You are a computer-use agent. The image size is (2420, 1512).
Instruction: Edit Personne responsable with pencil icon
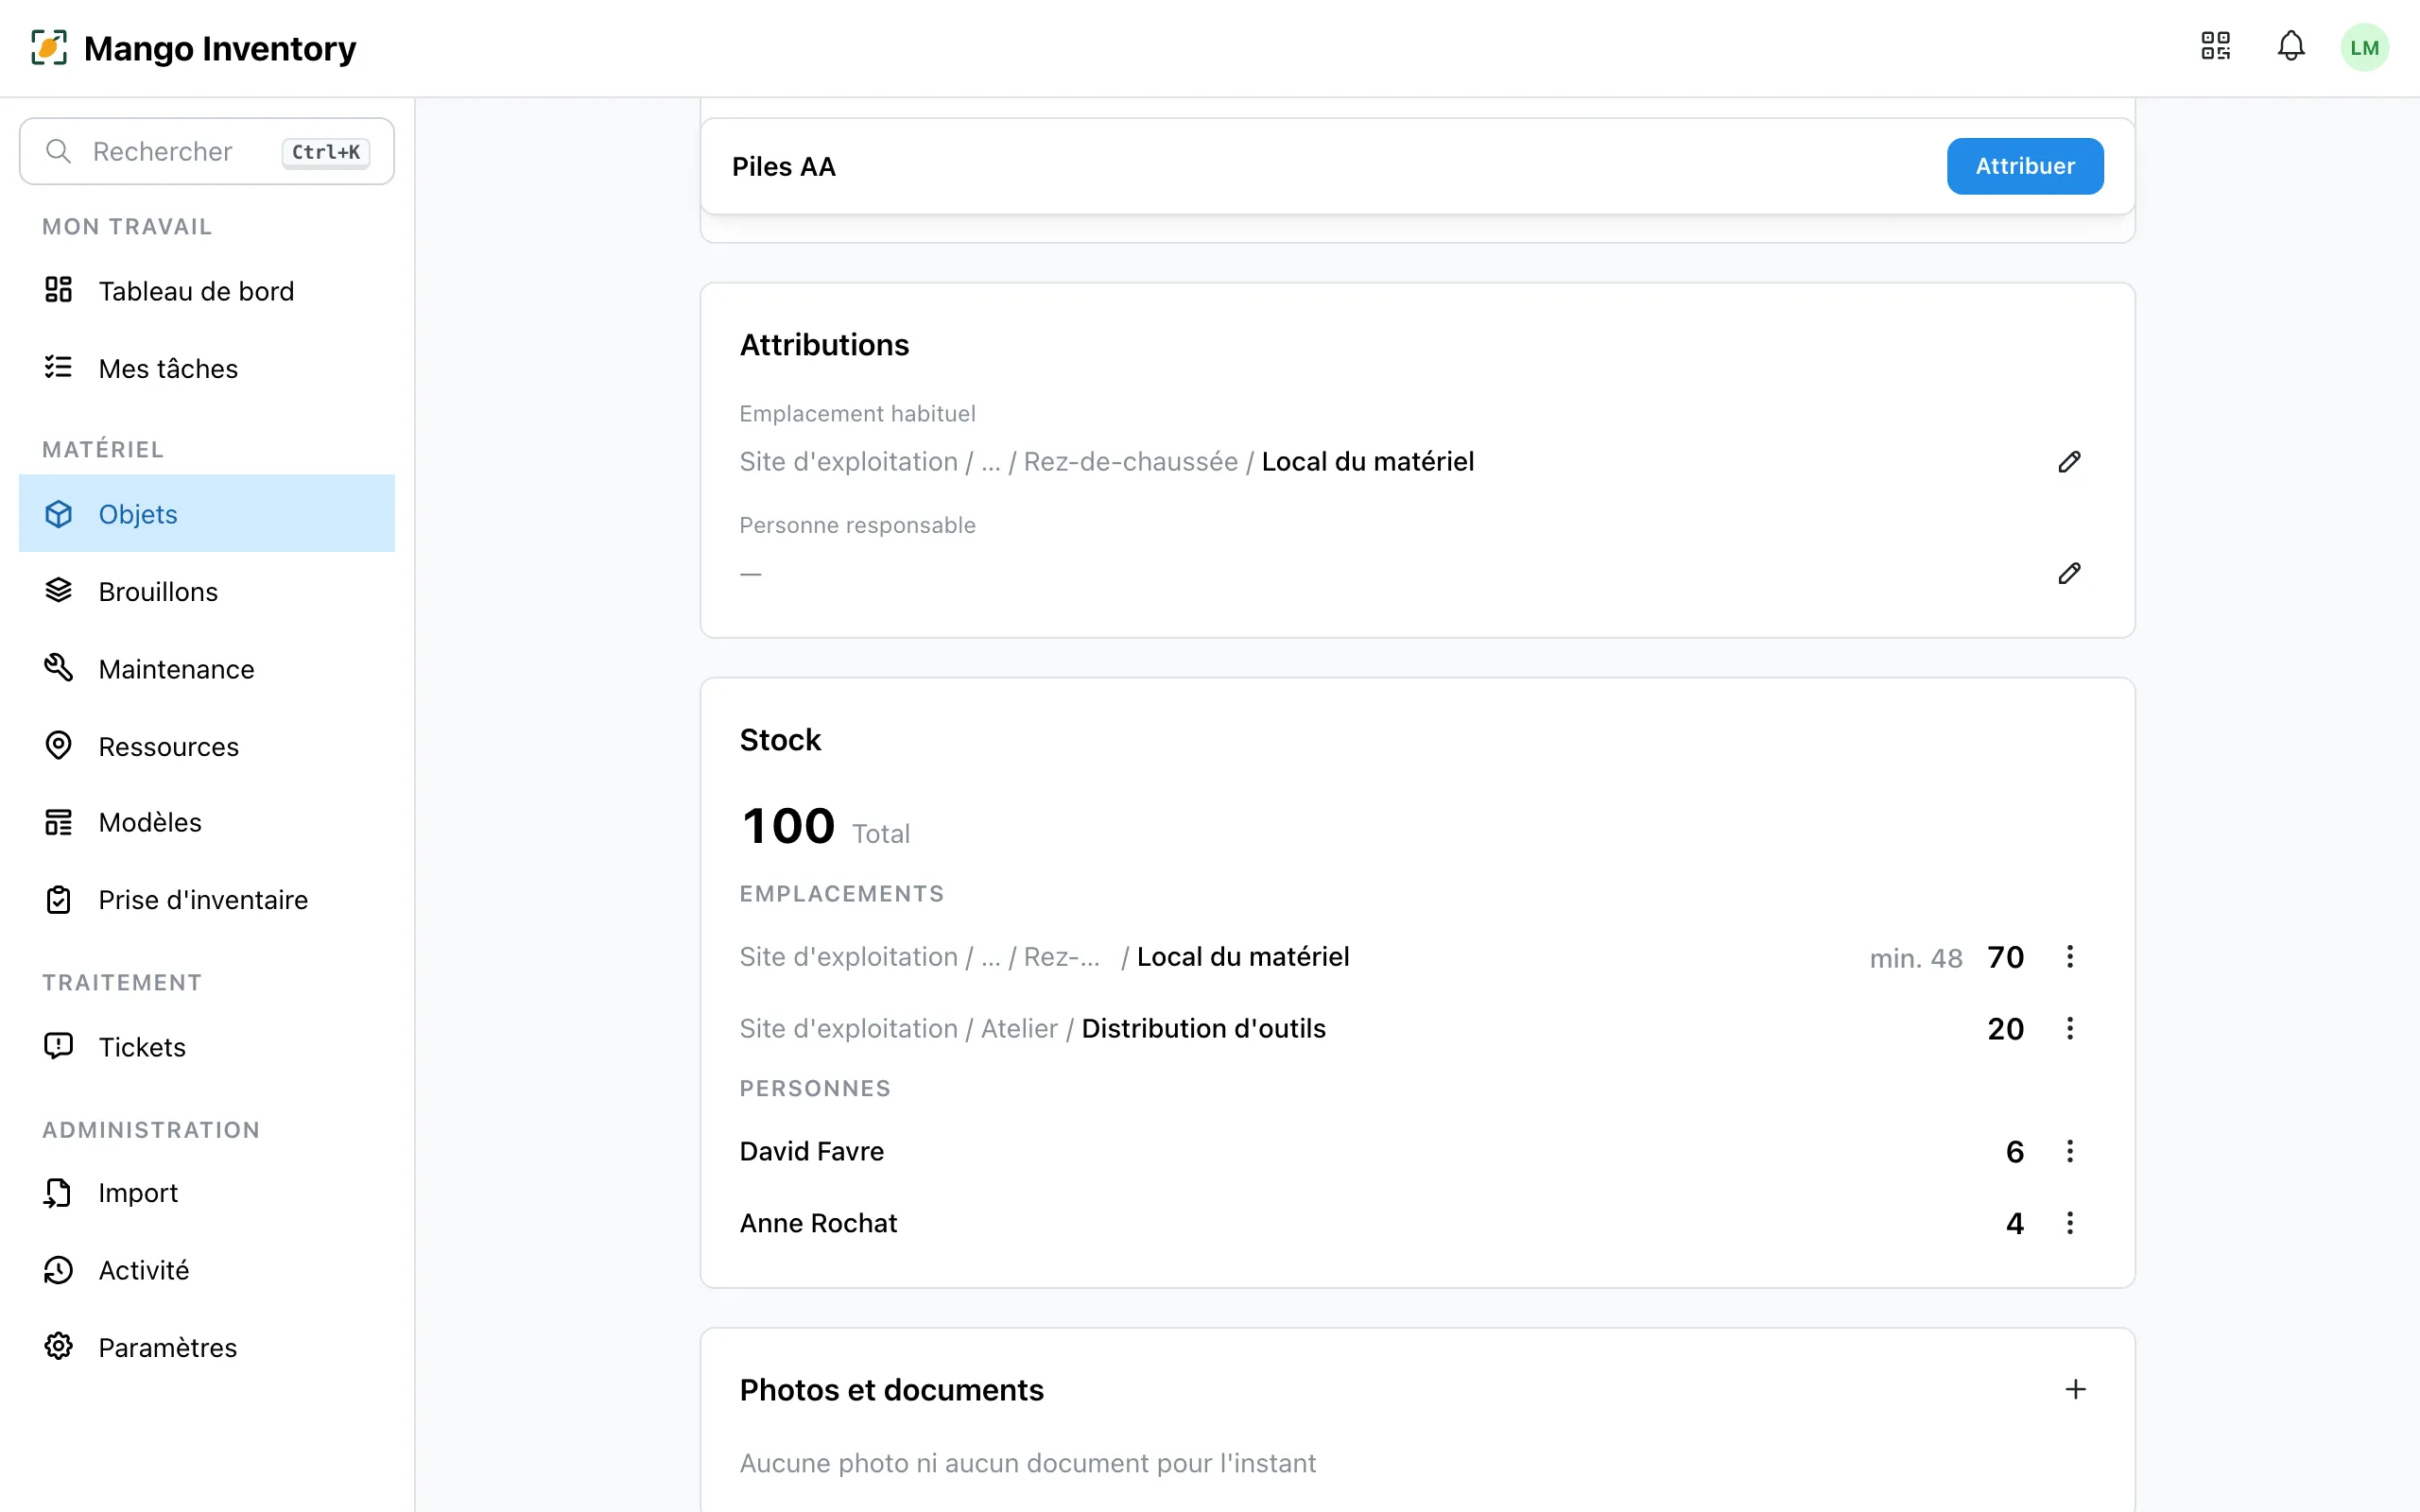2069,573
